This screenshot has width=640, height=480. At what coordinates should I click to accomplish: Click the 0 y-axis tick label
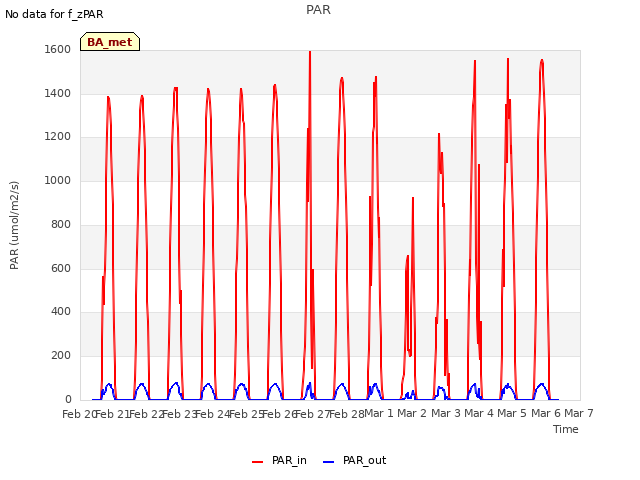[x=68, y=399]
